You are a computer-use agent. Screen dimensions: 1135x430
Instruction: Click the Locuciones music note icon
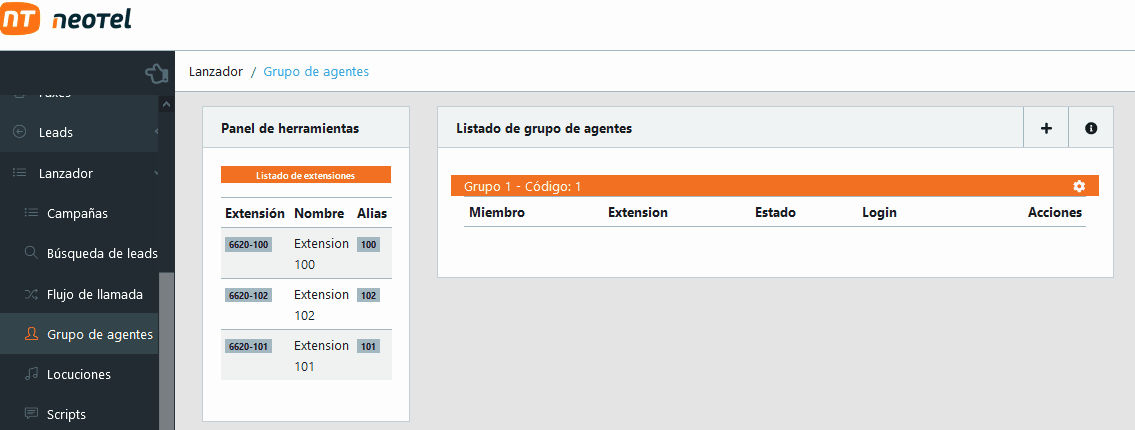31,374
